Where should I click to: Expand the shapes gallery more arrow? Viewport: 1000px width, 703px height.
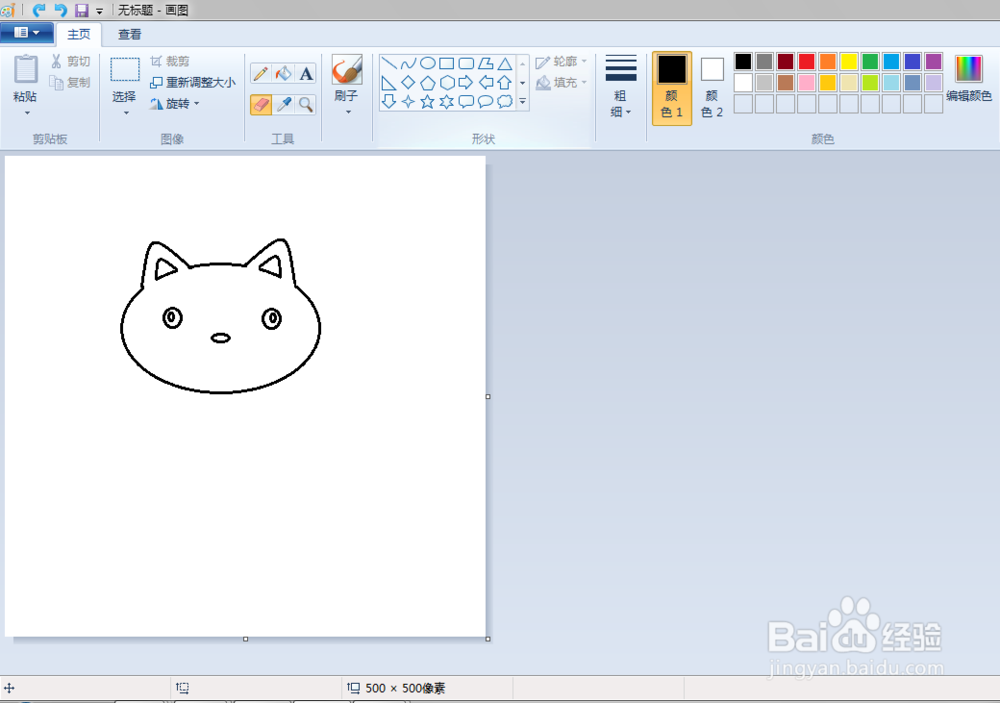522,101
